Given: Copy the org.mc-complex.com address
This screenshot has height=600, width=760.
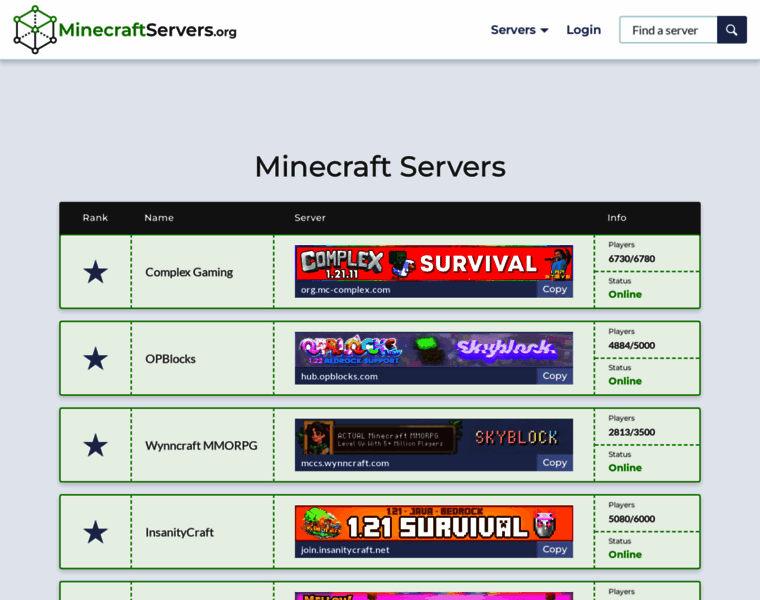Looking at the screenshot, I should pyautogui.click(x=554, y=289).
